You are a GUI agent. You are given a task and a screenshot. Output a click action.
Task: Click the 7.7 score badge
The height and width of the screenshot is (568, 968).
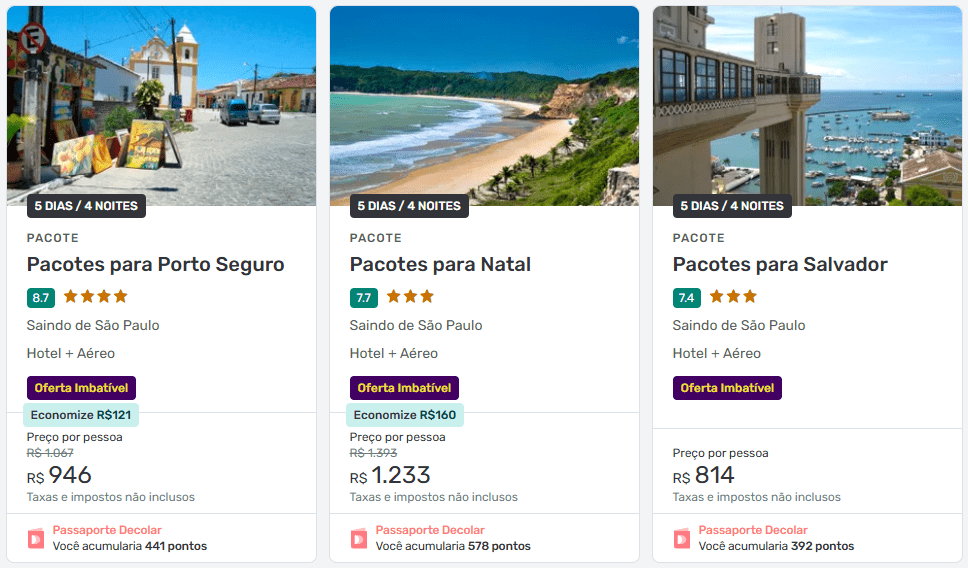click(x=364, y=298)
